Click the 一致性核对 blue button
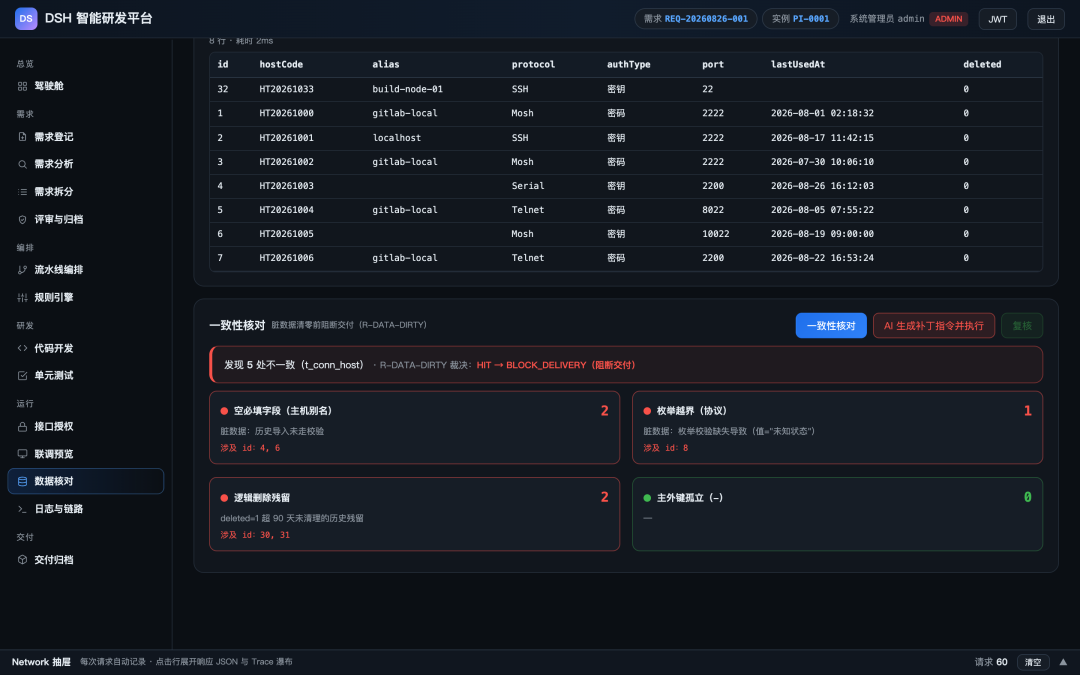 pos(831,326)
